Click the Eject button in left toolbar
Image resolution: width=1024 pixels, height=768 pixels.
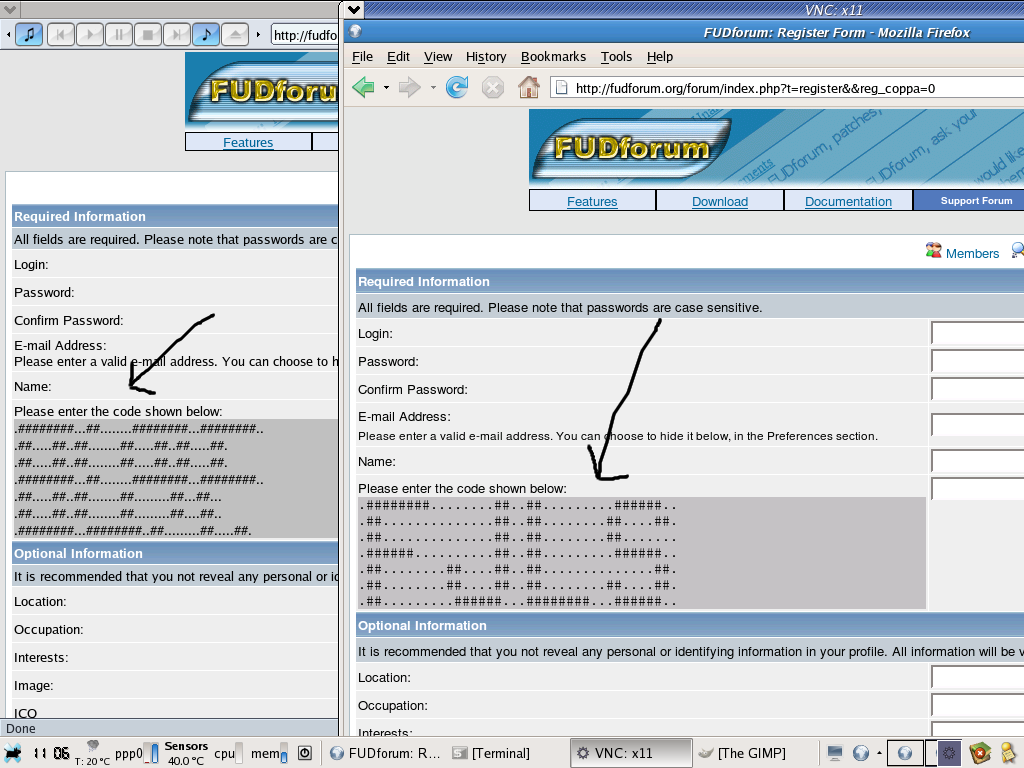coord(234,34)
